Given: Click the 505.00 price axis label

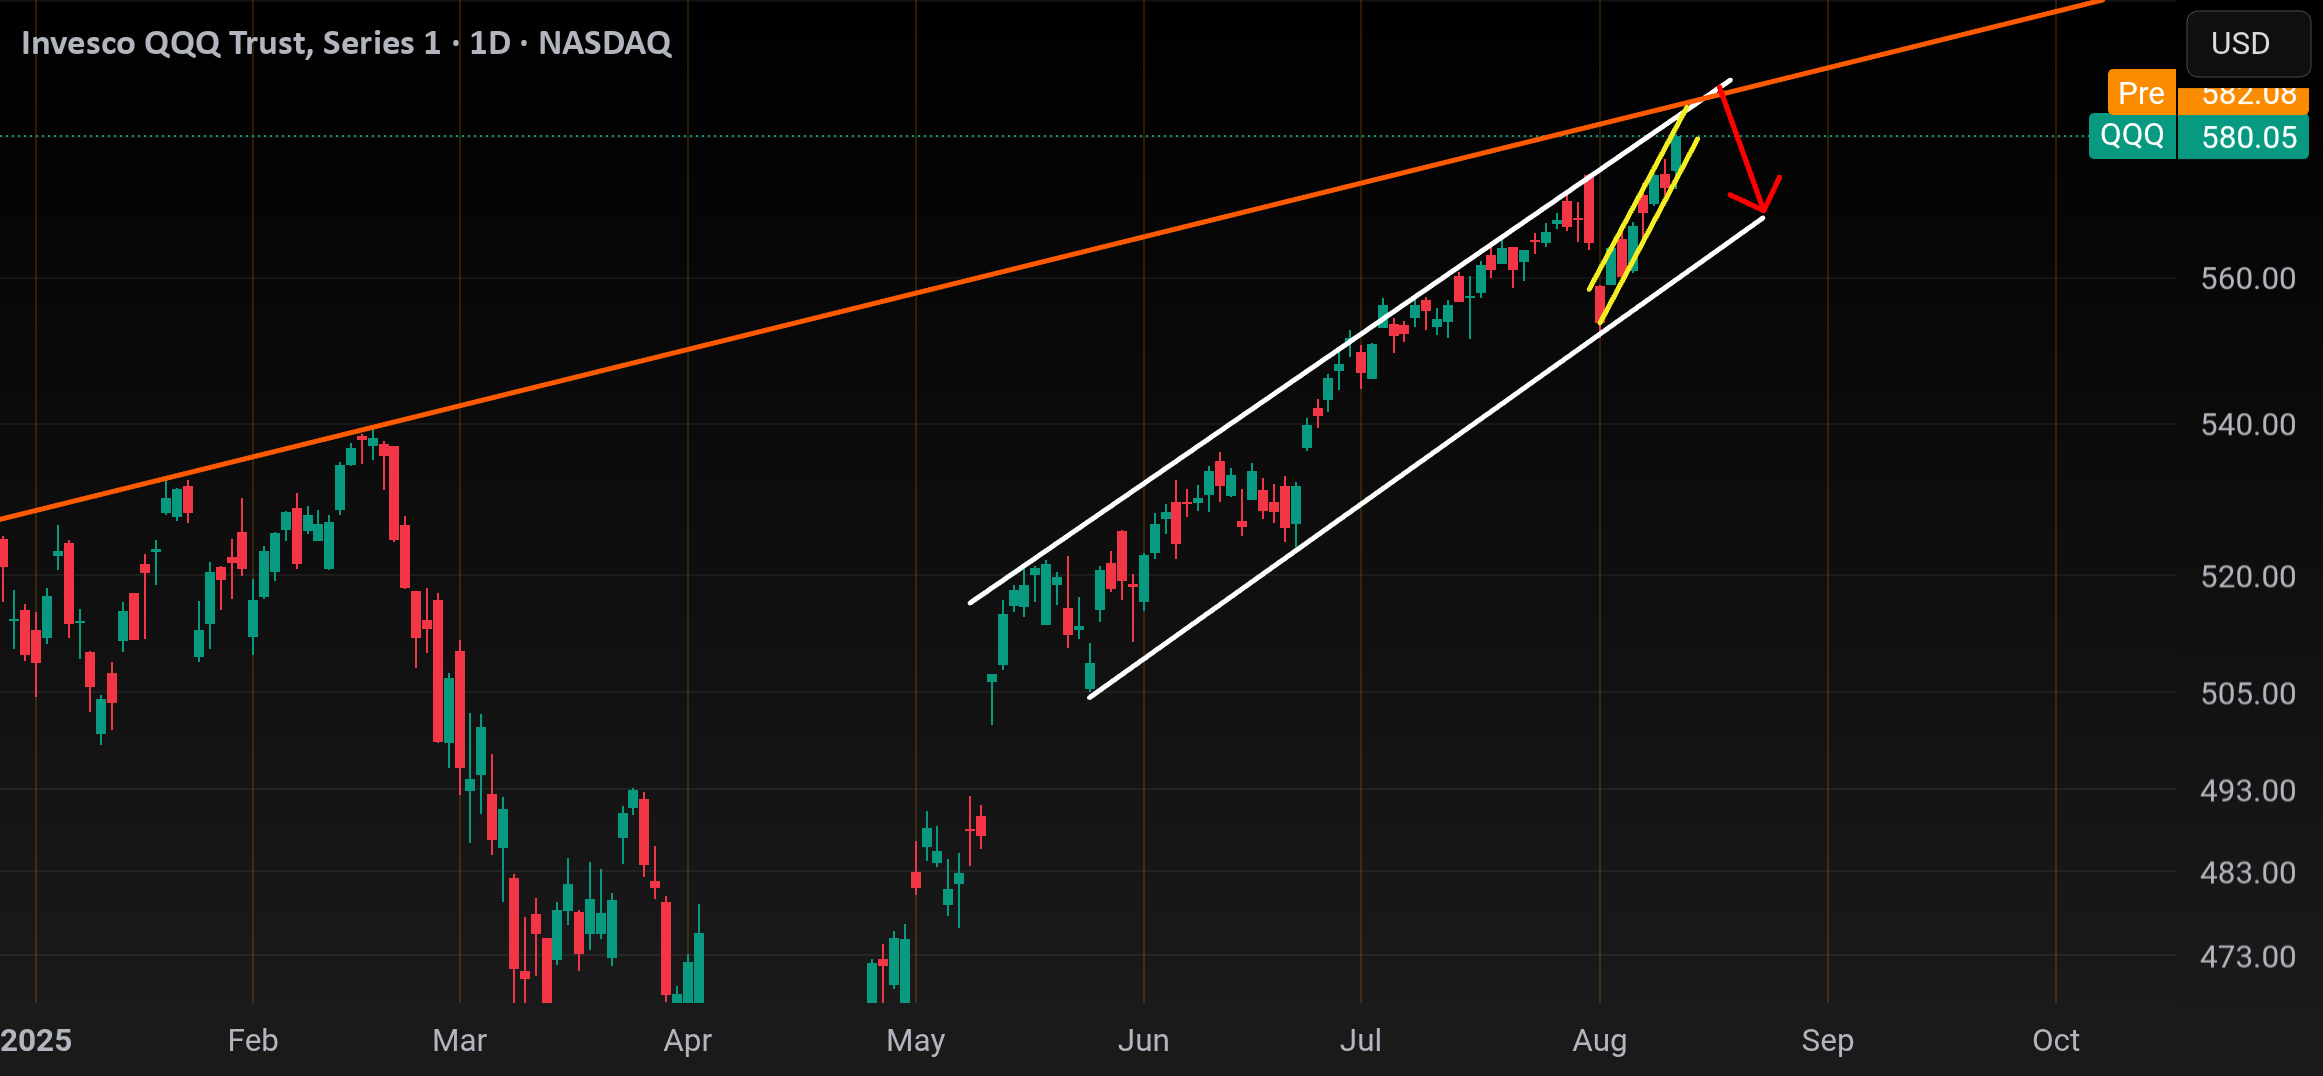Looking at the screenshot, I should click(x=2247, y=693).
